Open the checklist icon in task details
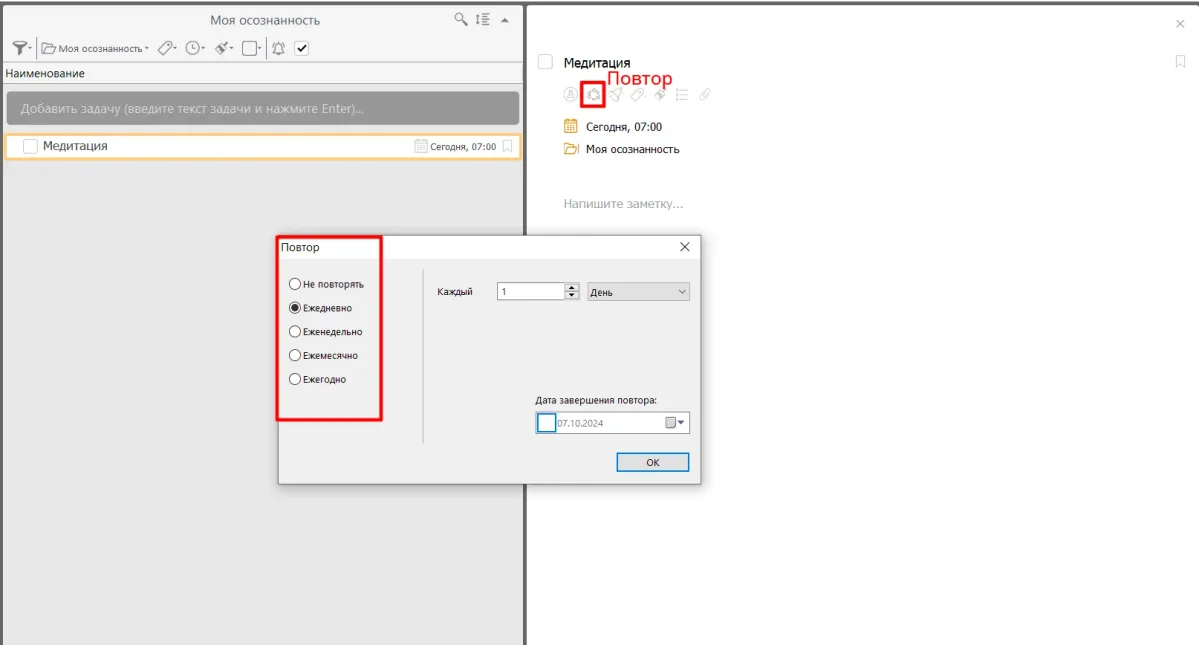The height and width of the screenshot is (645, 1199). 682,95
